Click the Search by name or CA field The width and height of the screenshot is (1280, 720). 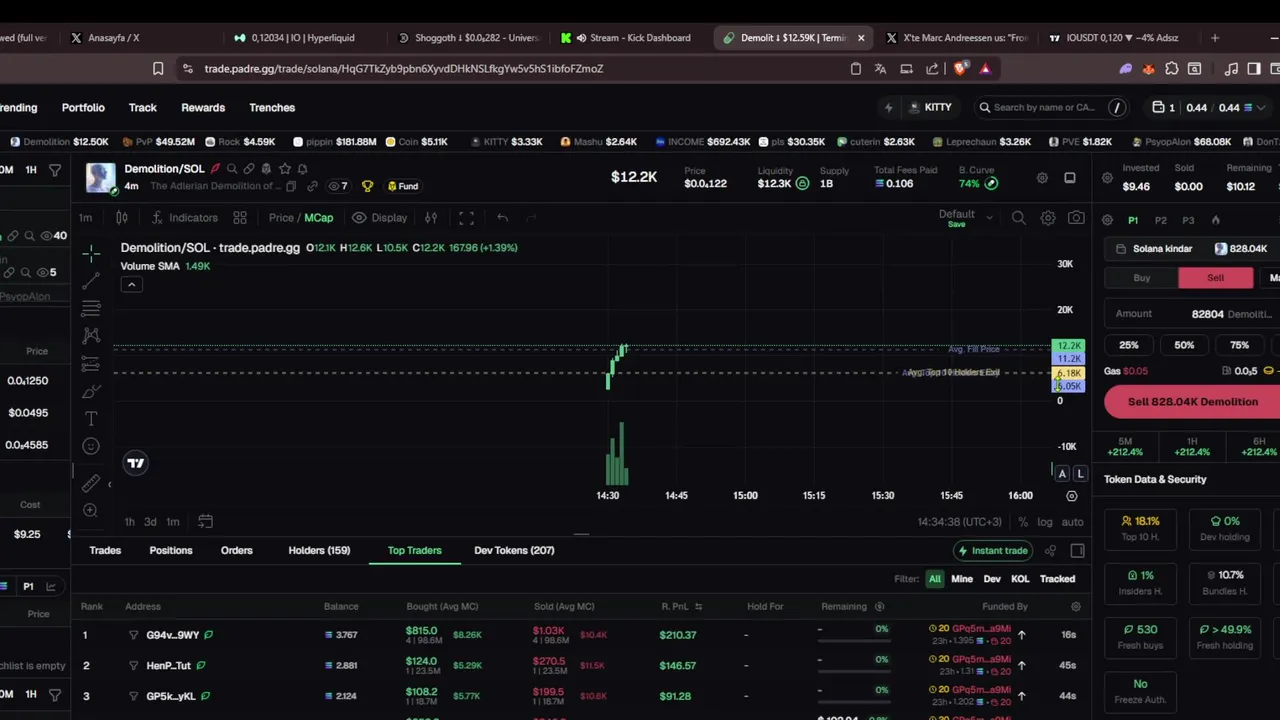[x=1050, y=107]
